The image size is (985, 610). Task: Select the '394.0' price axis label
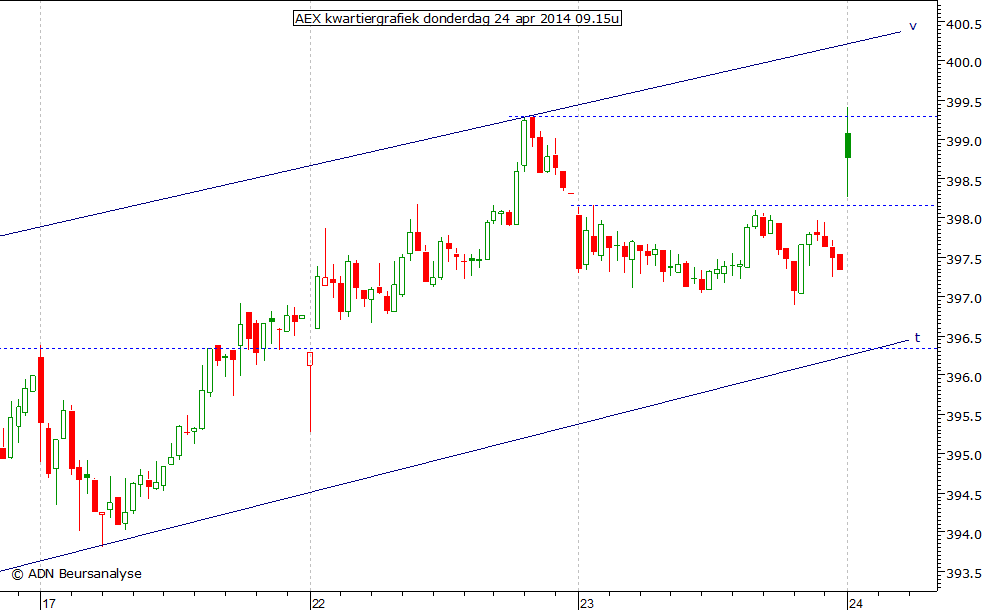pos(964,535)
